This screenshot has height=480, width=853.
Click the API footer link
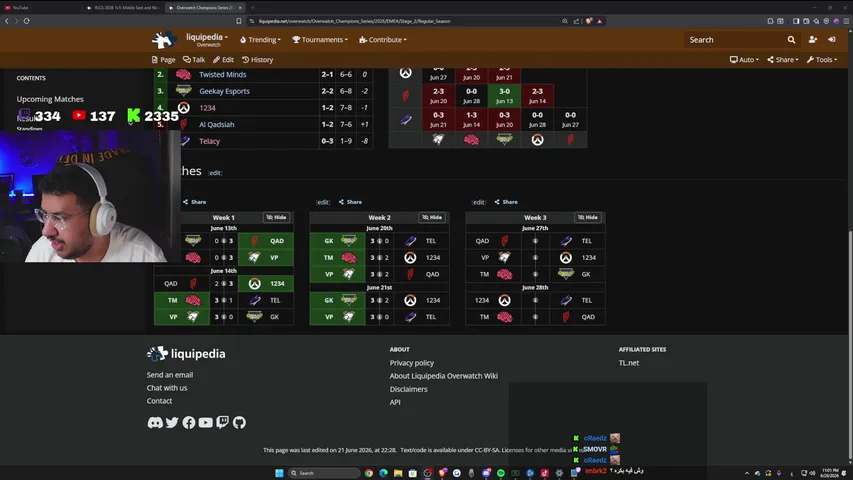tap(395, 402)
